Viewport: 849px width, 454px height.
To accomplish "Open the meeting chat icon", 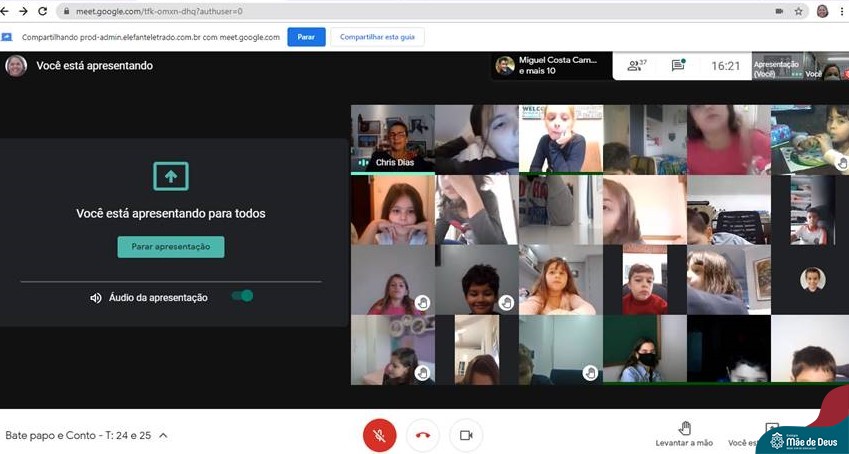I will click(678, 66).
